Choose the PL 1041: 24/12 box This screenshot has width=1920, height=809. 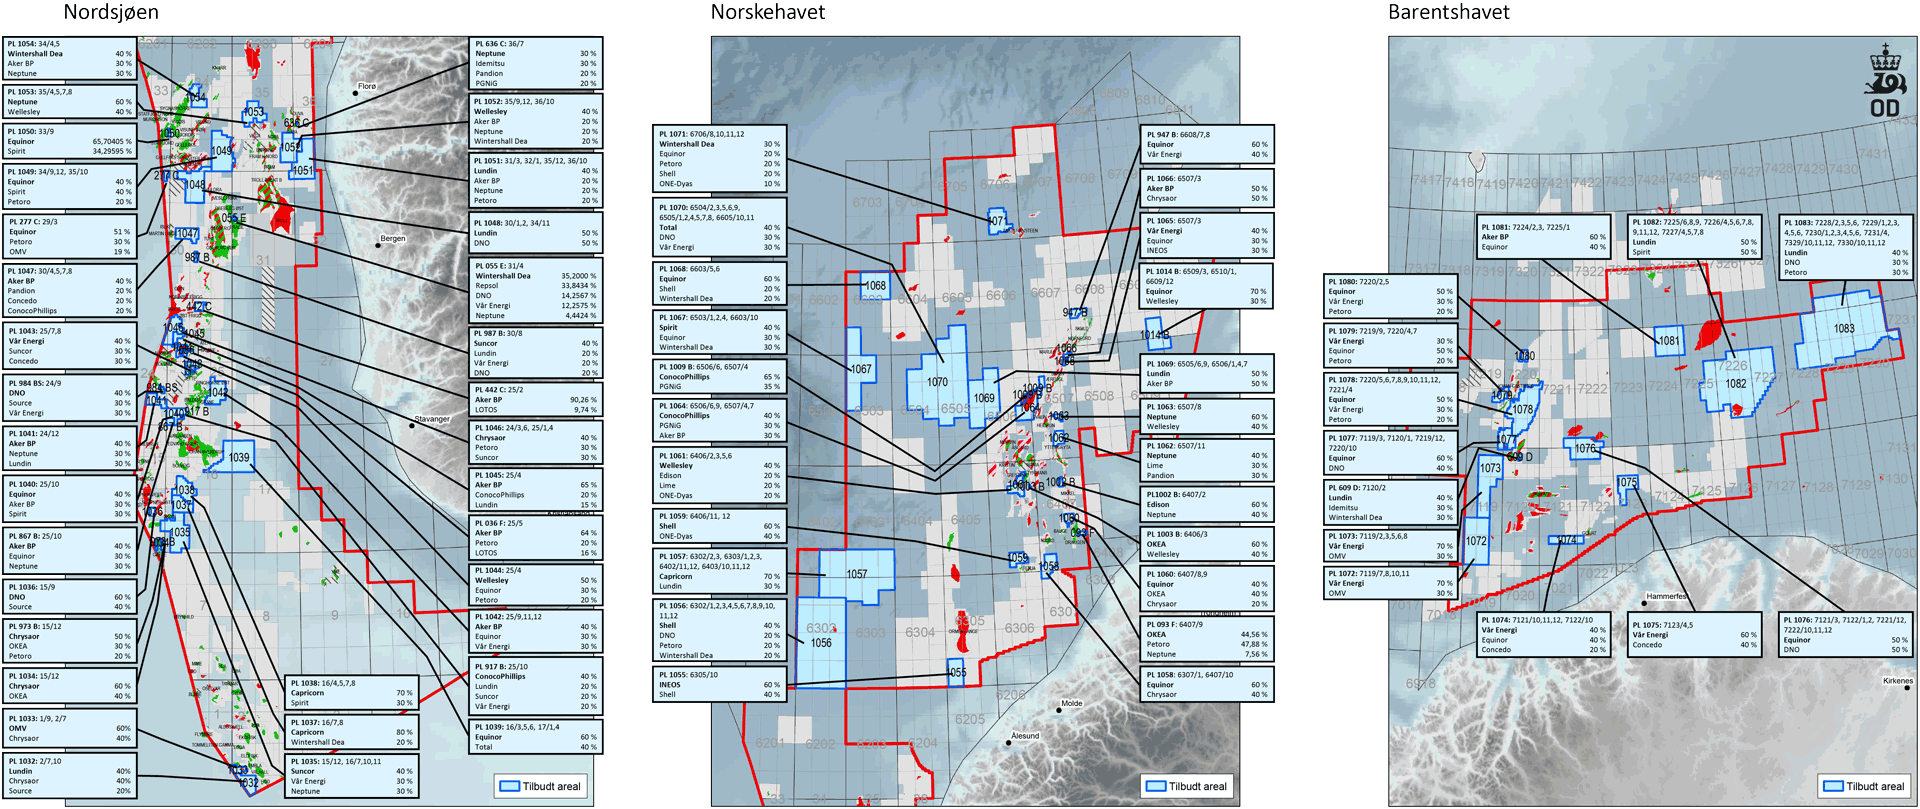[x=69, y=449]
